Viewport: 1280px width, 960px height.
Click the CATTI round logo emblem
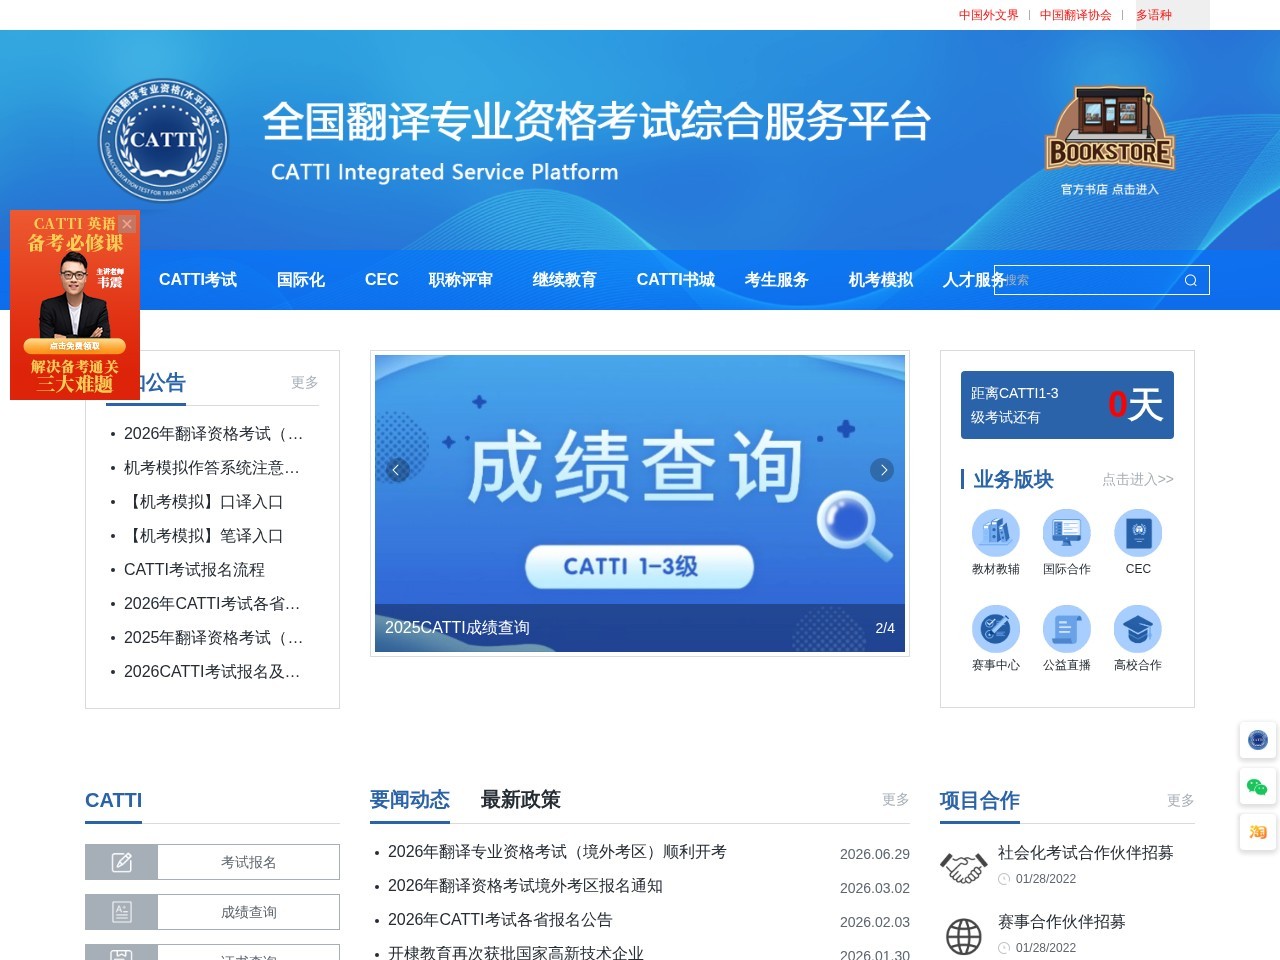click(163, 140)
